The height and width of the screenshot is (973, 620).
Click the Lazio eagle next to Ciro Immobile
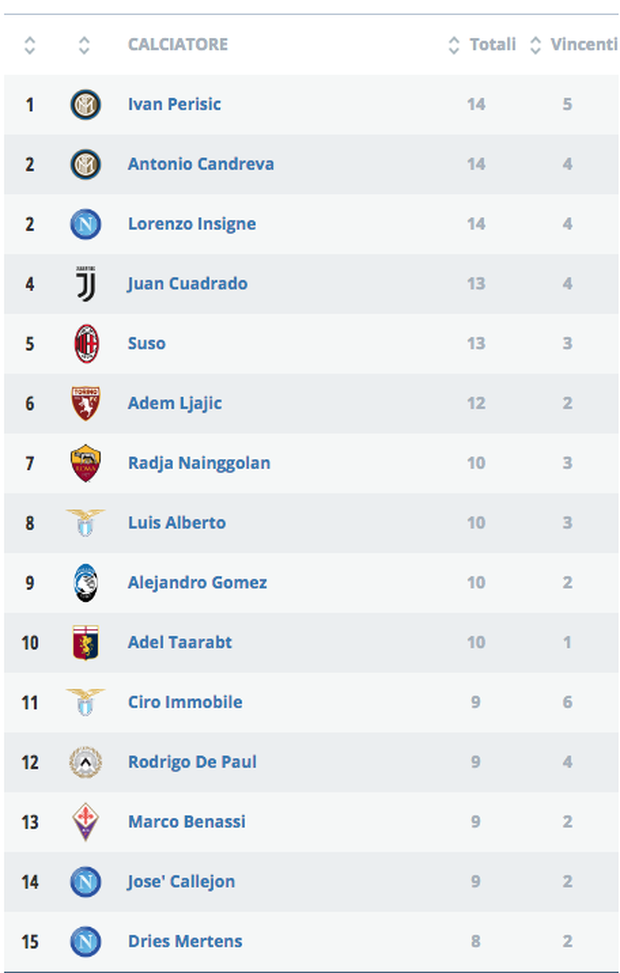click(x=85, y=702)
